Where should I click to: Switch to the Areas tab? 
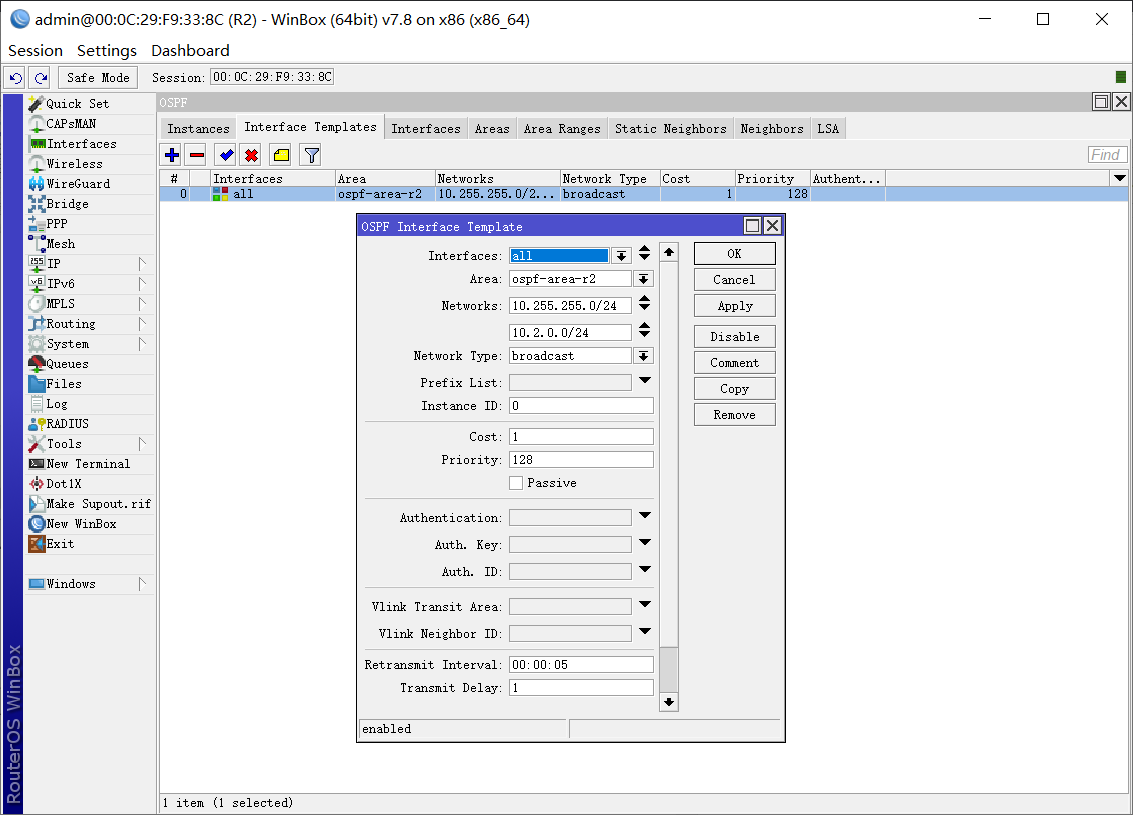click(492, 129)
